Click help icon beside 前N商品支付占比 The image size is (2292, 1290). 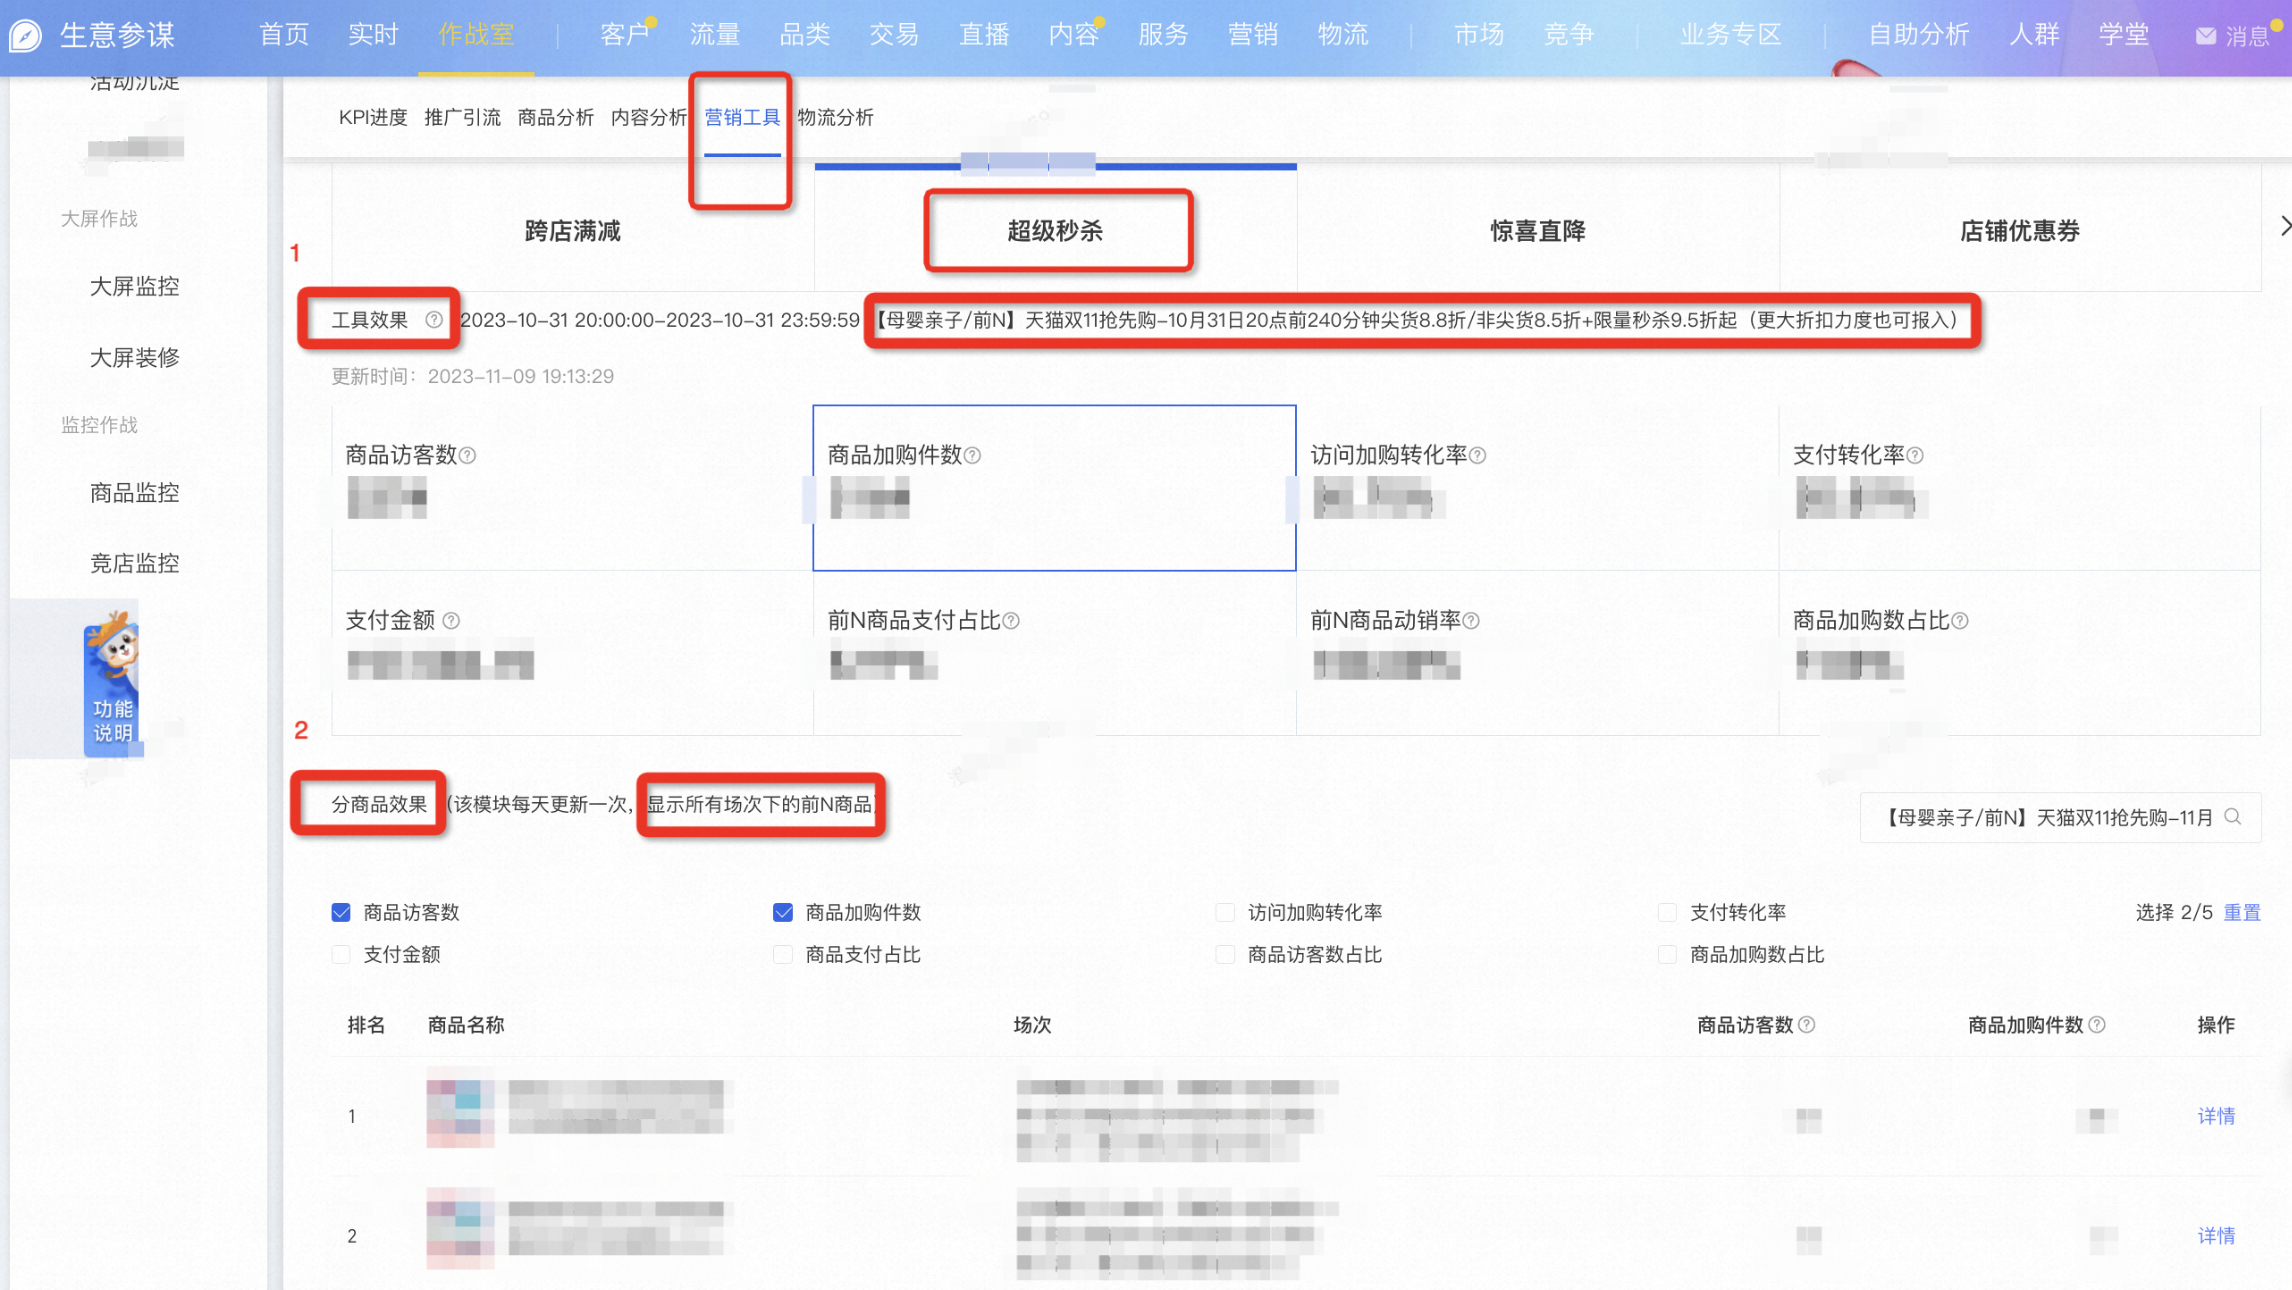pos(1011,621)
